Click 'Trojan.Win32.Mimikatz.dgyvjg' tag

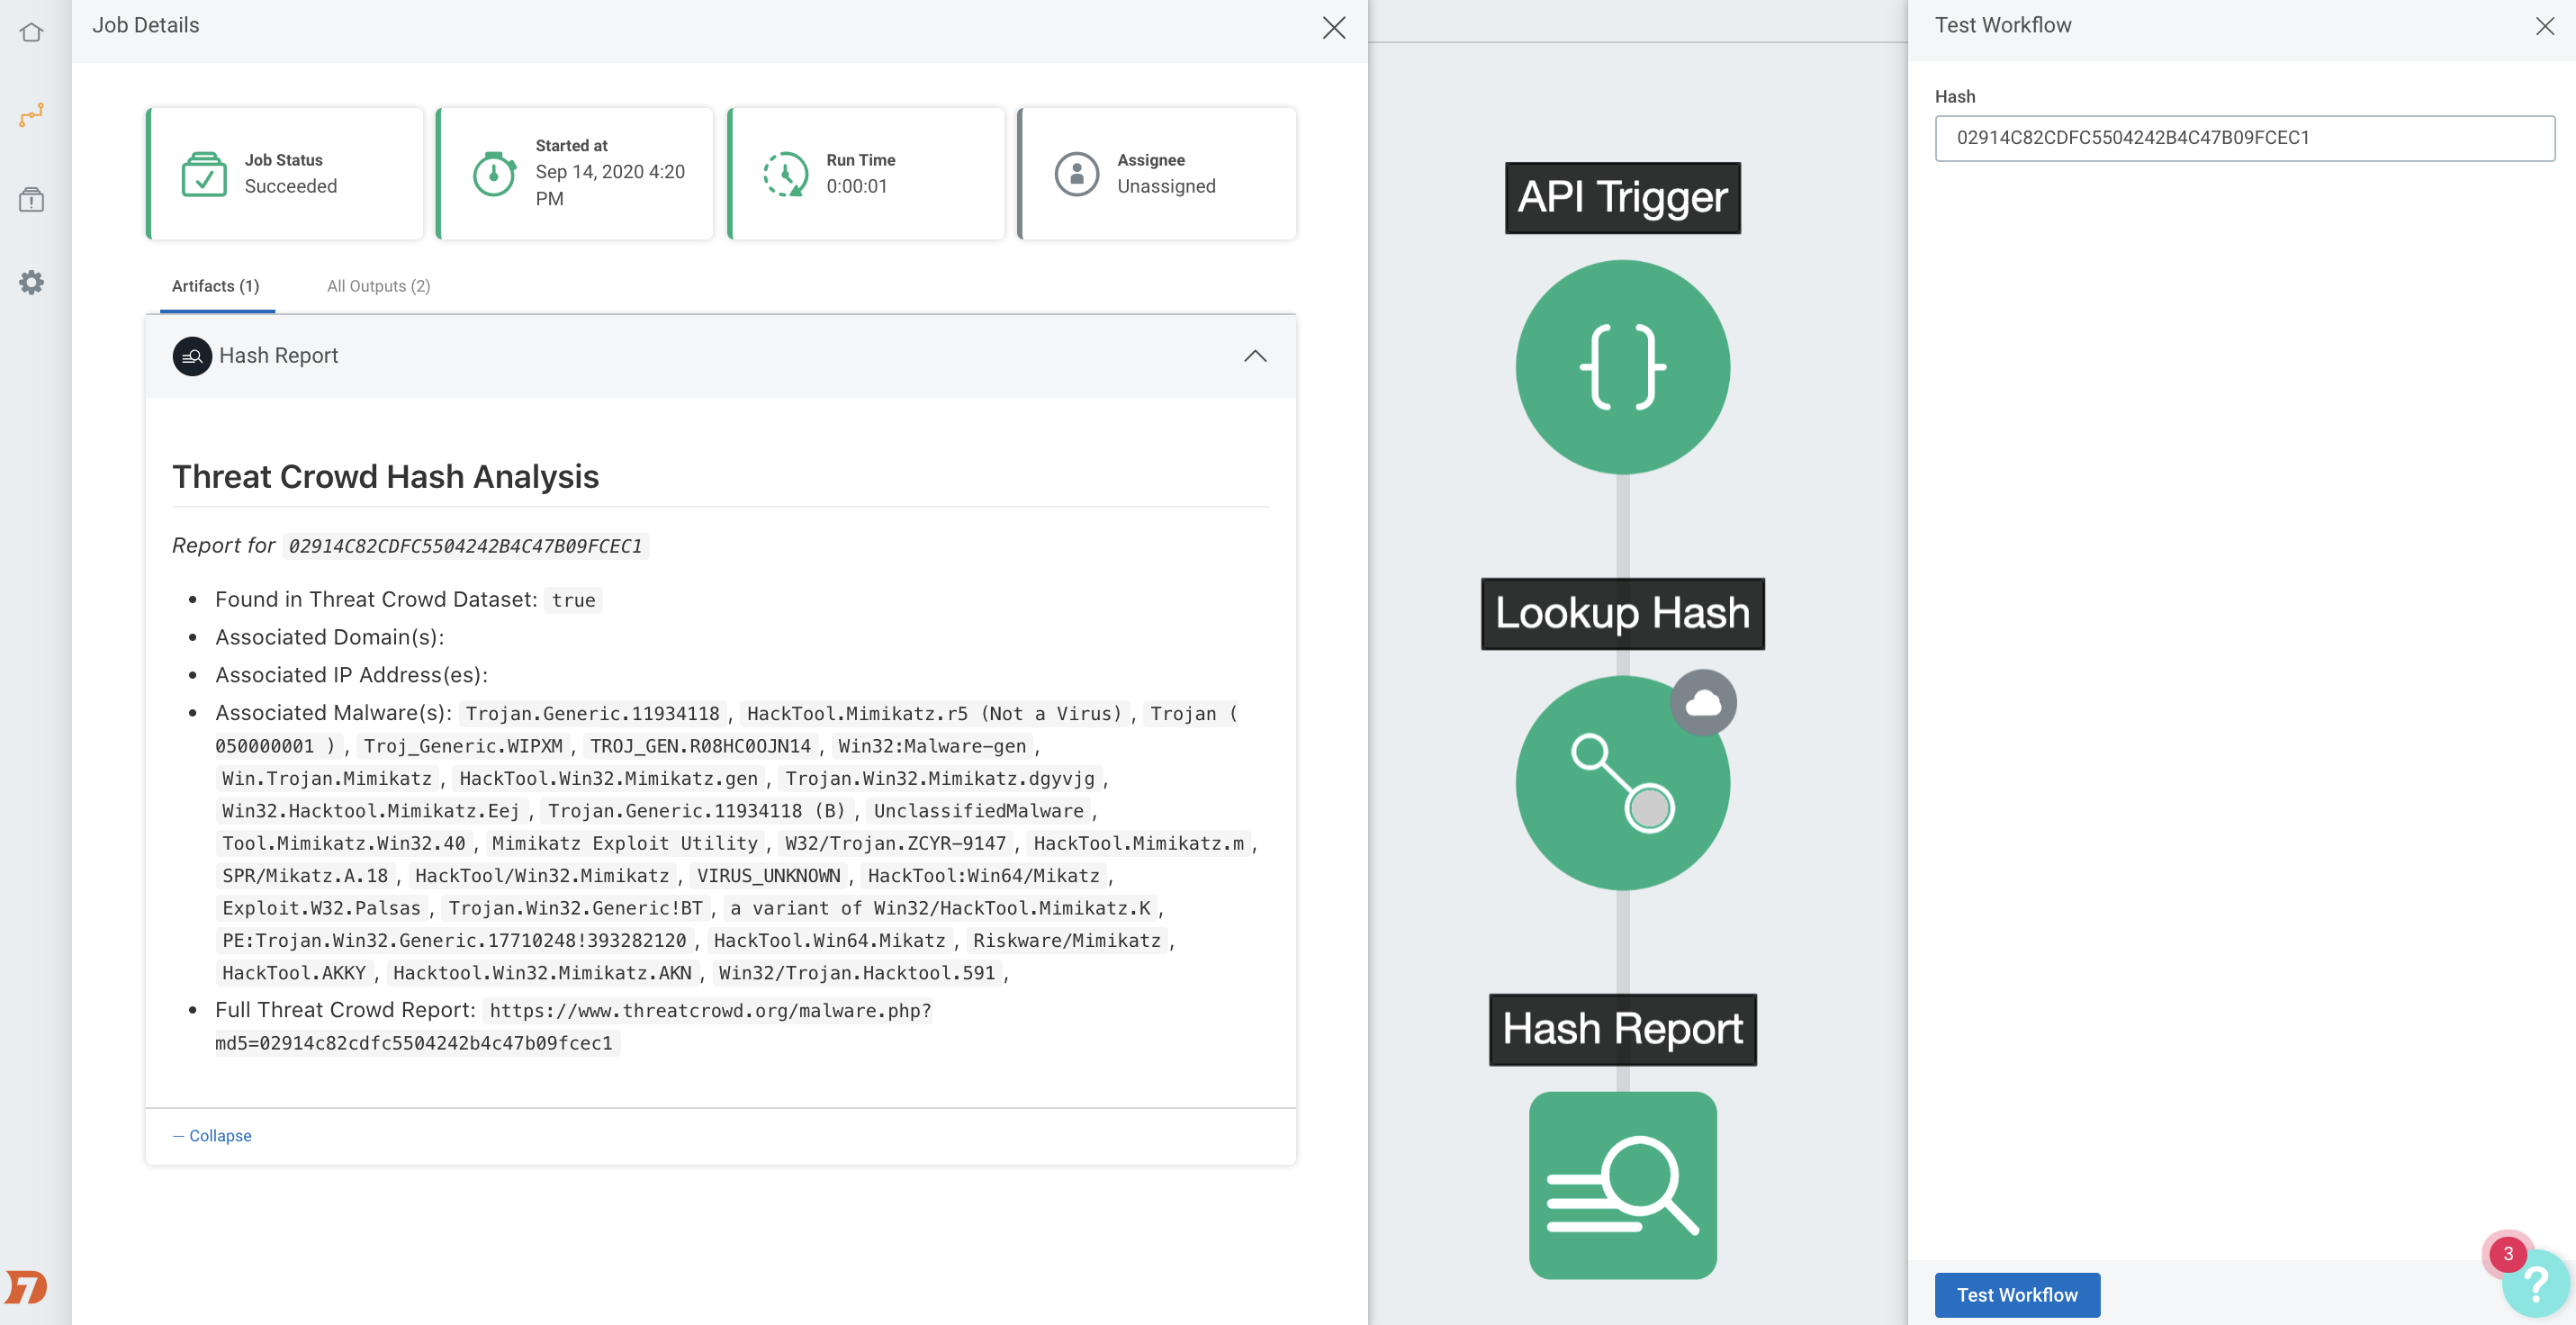pos(939,778)
